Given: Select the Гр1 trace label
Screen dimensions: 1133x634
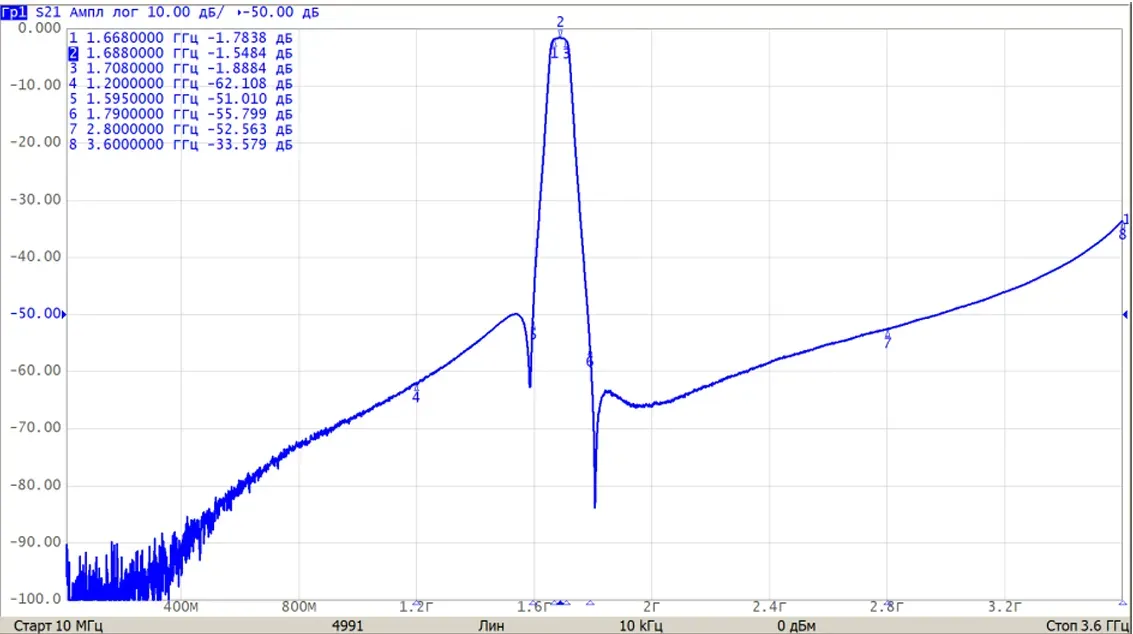Looking at the screenshot, I should [x=14, y=12].
